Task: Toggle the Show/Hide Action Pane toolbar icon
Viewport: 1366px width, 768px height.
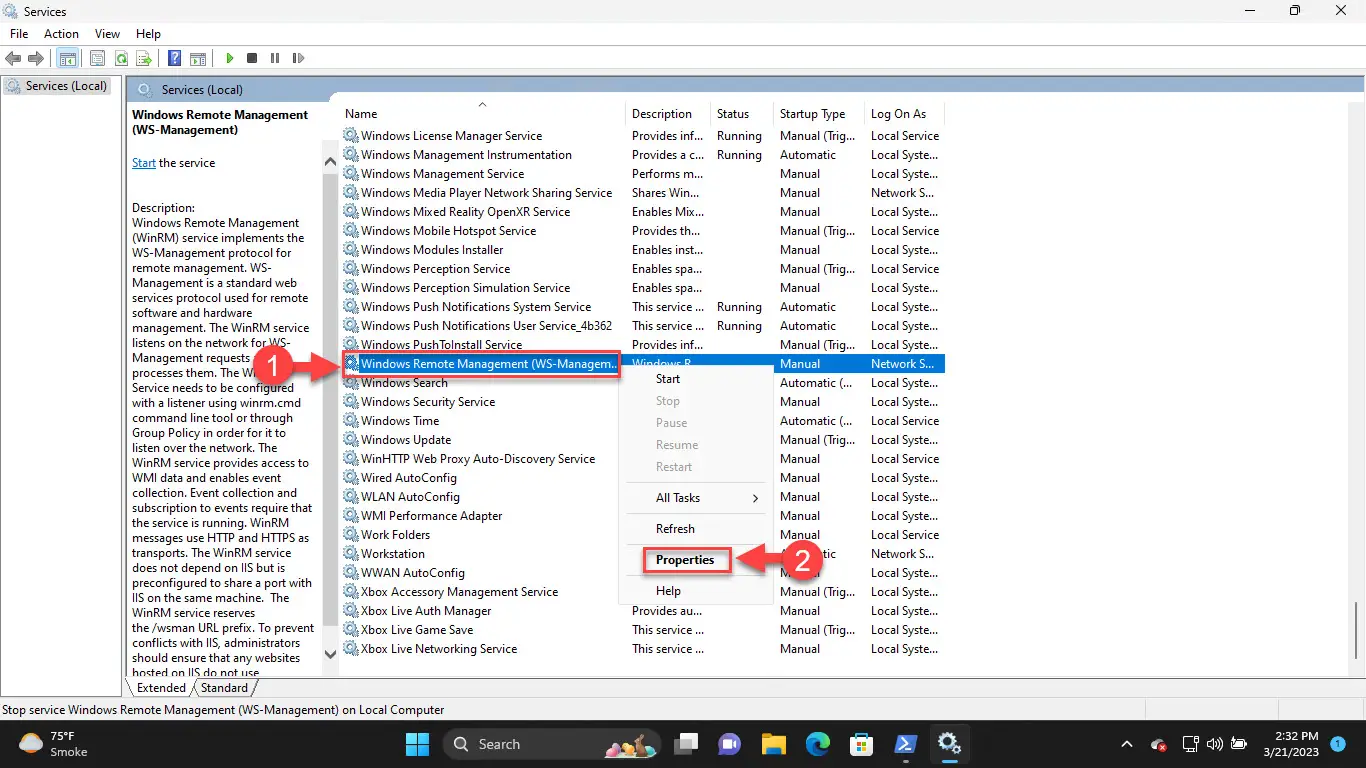Action: pyautogui.click(x=198, y=59)
